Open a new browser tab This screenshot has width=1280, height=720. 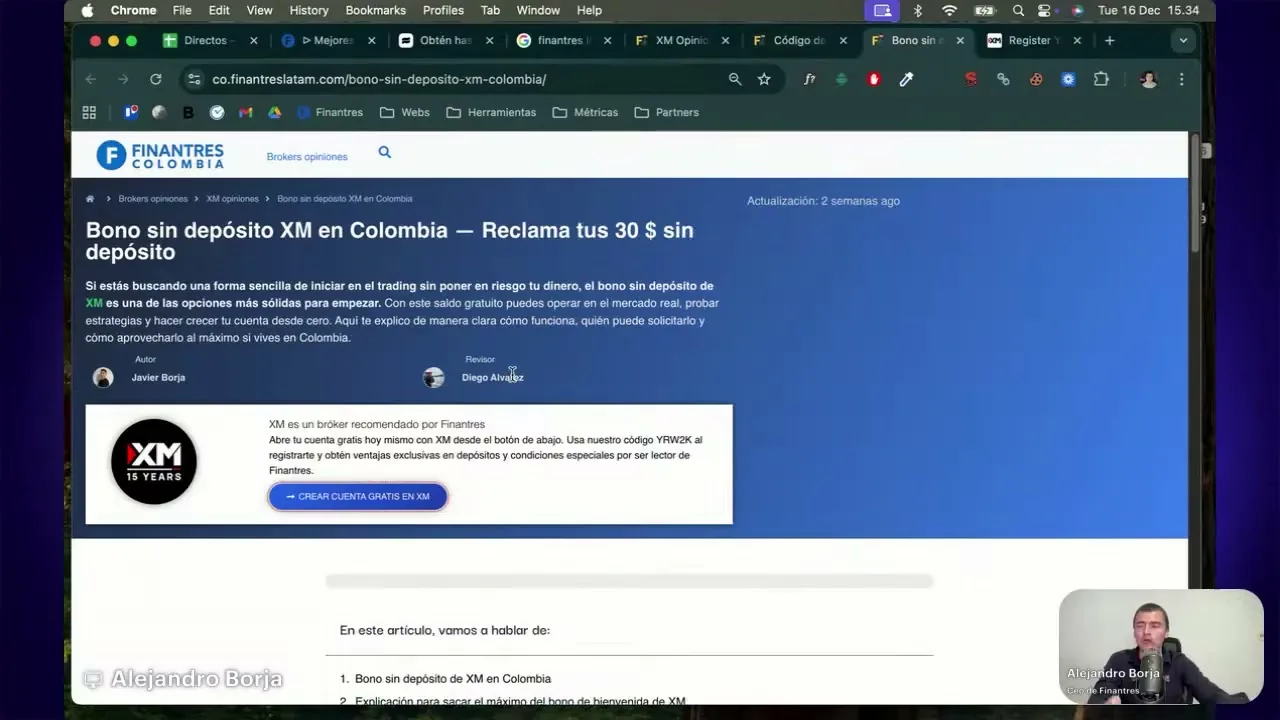[1109, 40]
